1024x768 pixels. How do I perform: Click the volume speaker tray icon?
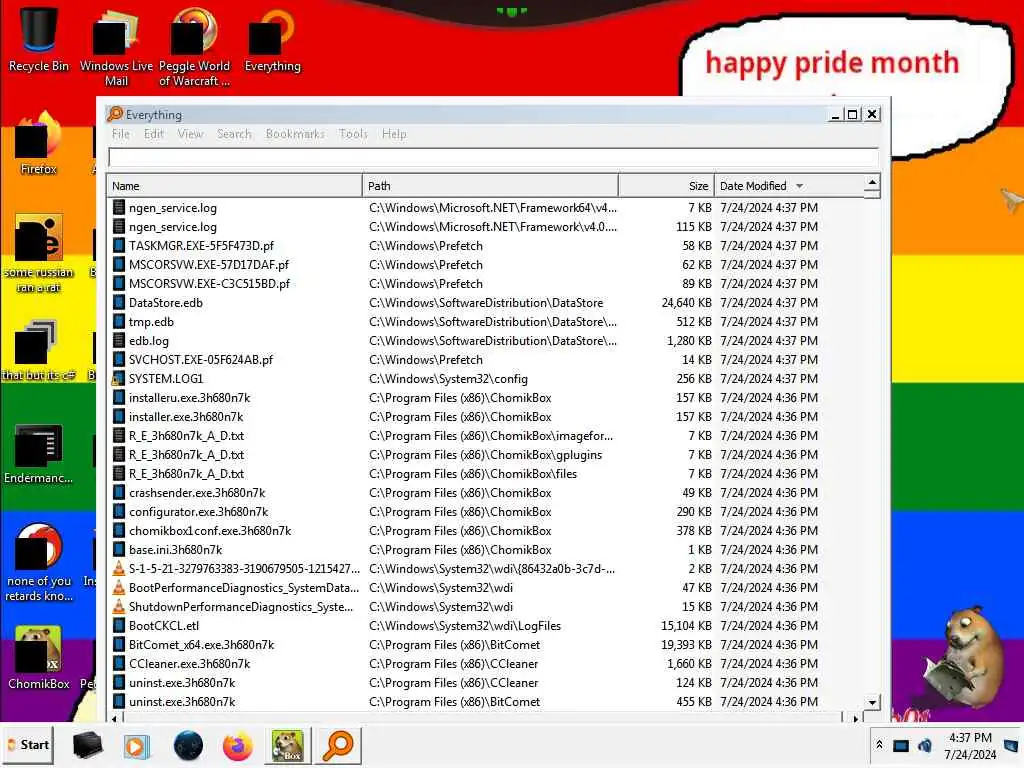pyautogui.click(x=925, y=745)
